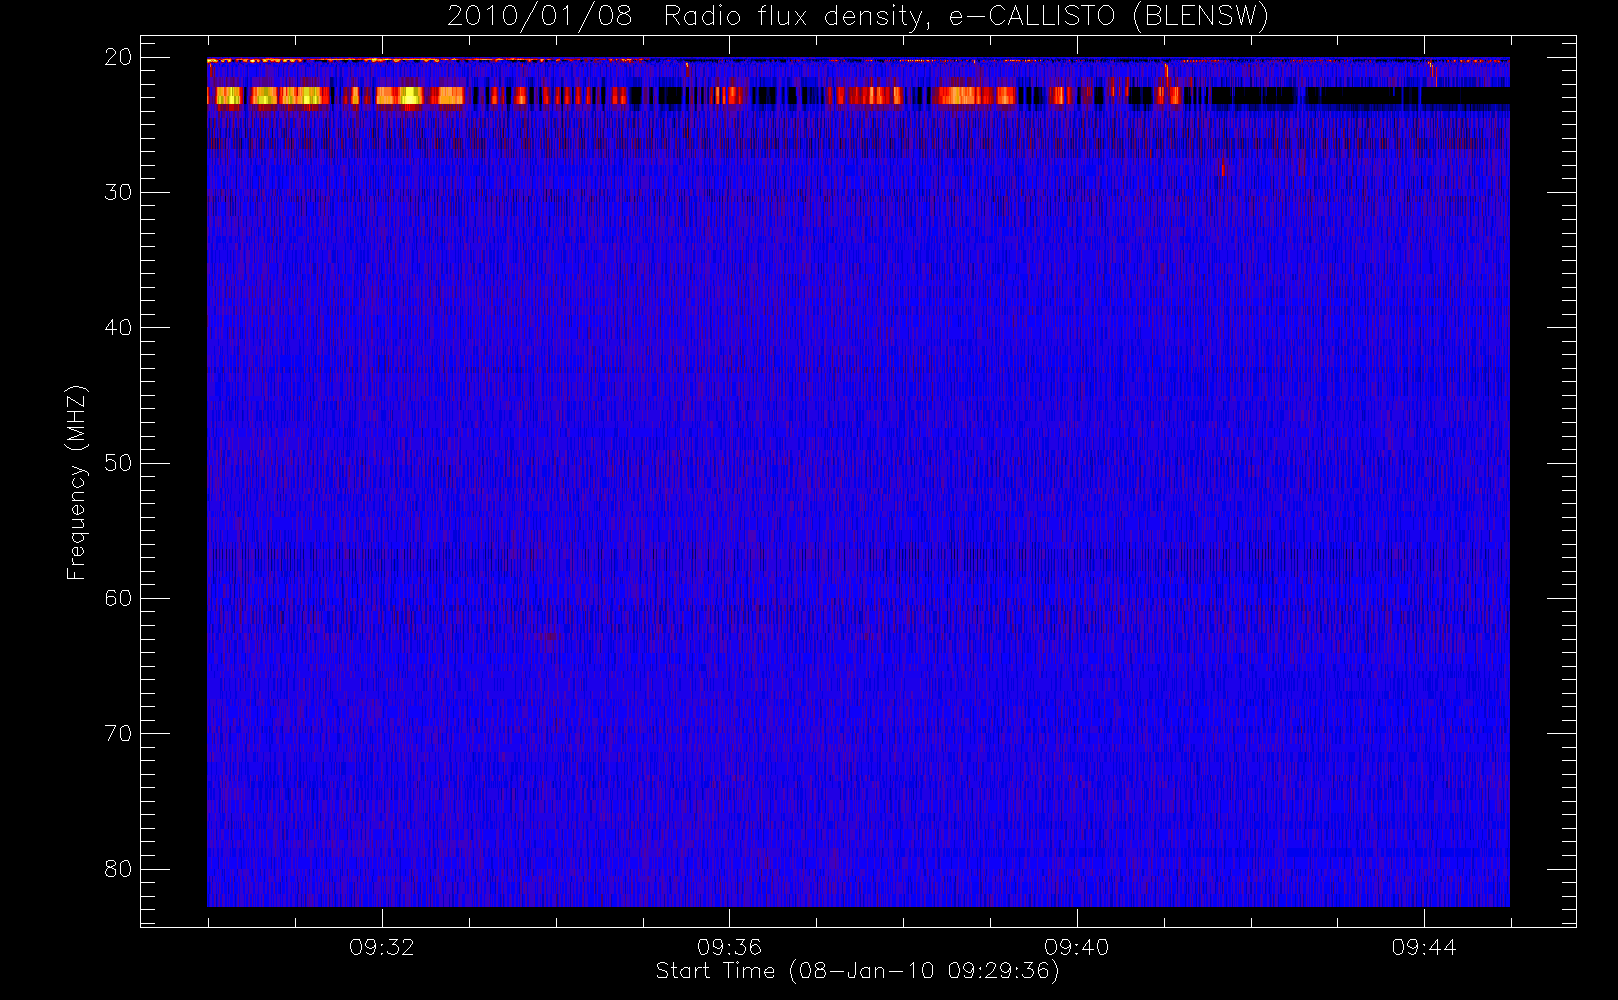The image size is (1618, 1000).
Task: Click the 20 frequency tick label
Action: (x=118, y=57)
